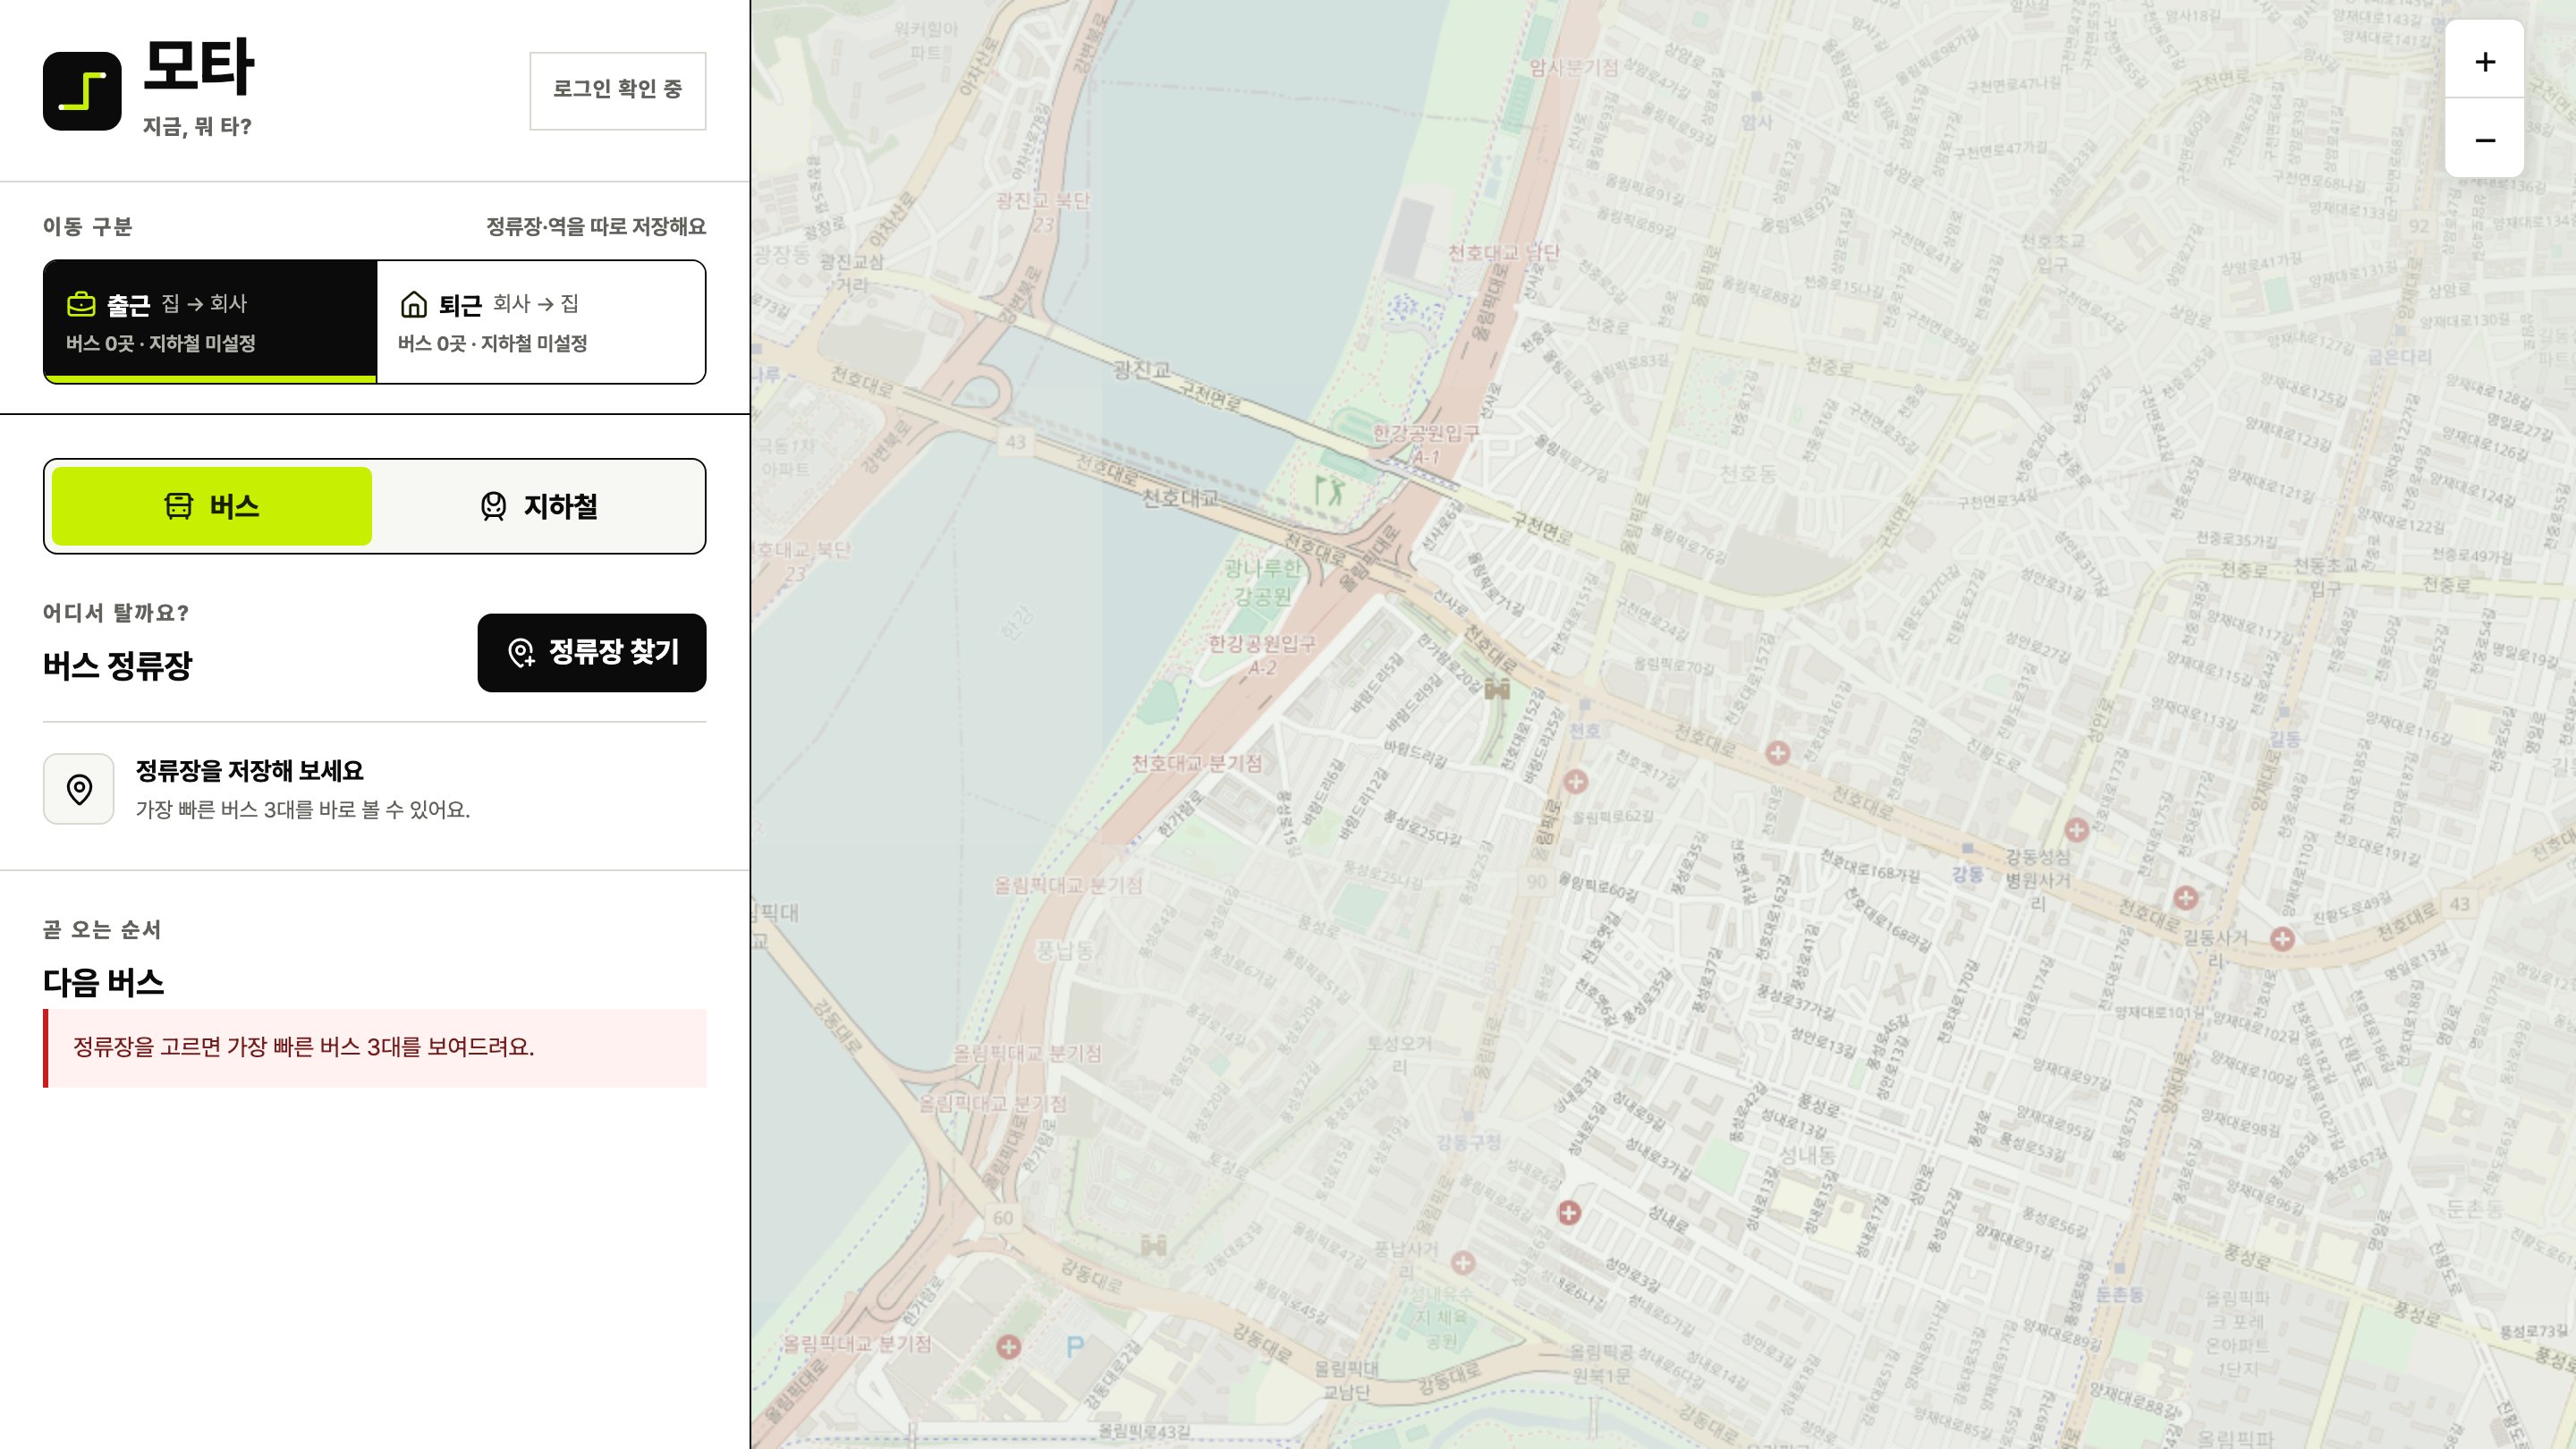Click the 암사분기점 map label
This screenshot has height=1449, width=2576.
[1573, 67]
